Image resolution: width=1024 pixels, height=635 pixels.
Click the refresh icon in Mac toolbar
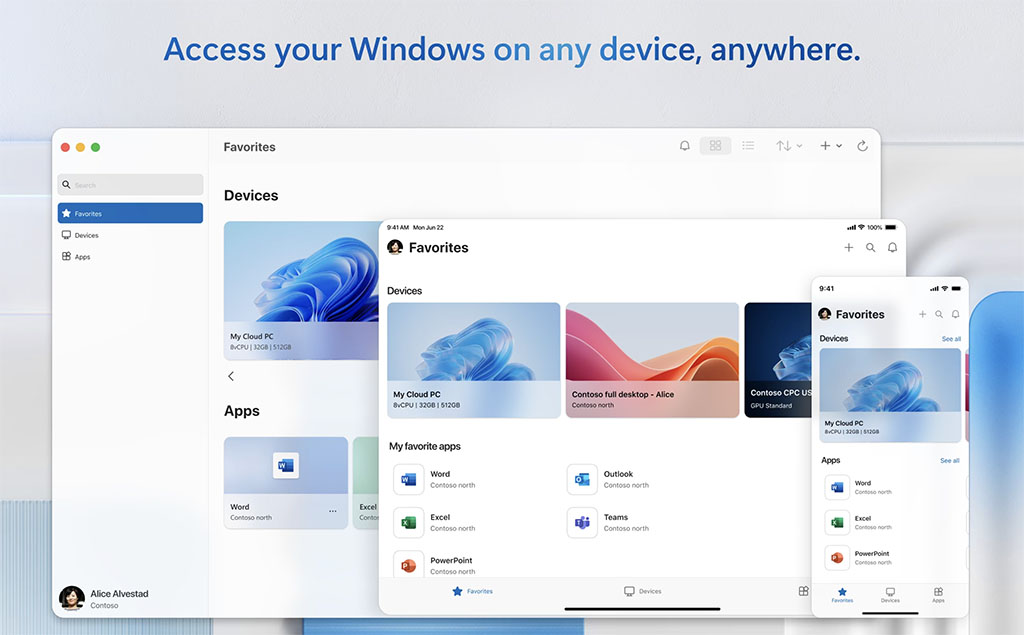pos(862,146)
